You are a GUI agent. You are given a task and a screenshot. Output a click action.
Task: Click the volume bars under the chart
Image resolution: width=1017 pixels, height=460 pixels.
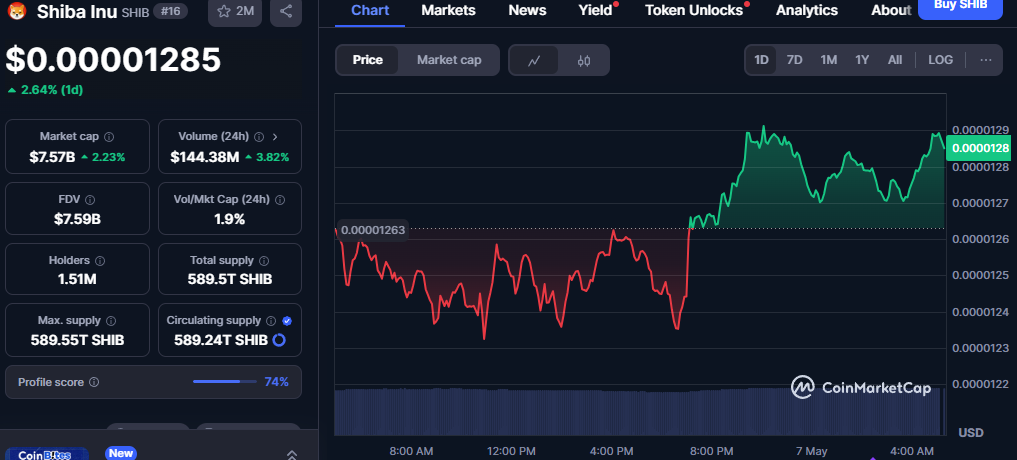click(x=639, y=411)
